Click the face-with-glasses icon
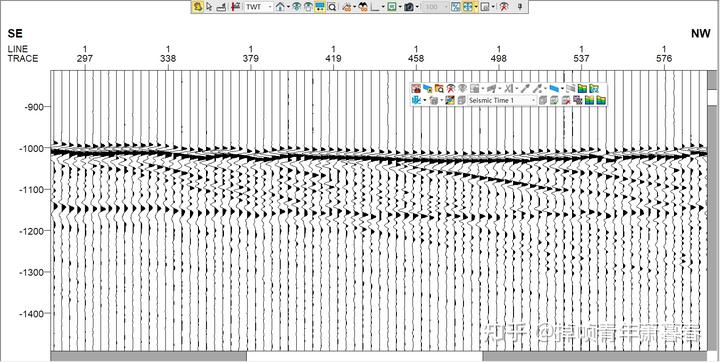 363,7
